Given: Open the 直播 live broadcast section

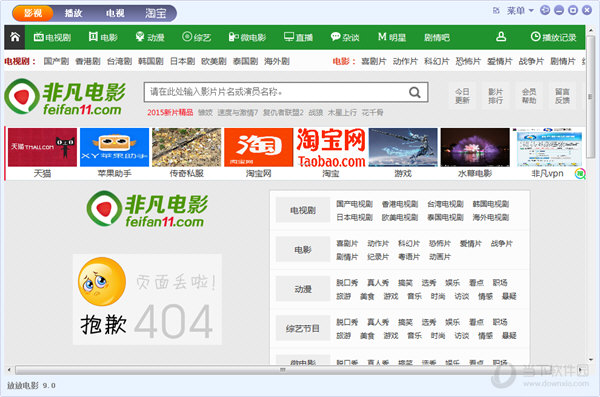Looking at the screenshot, I should tap(298, 37).
